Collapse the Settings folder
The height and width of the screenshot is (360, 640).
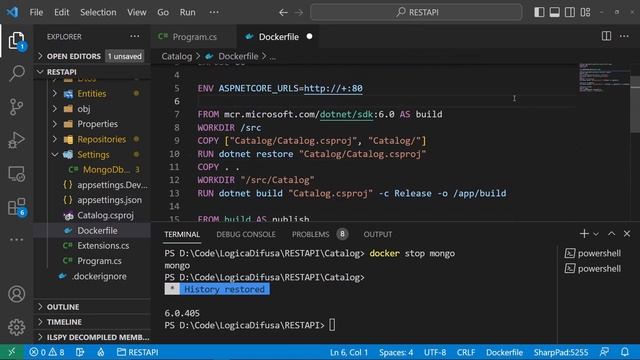point(92,154)
